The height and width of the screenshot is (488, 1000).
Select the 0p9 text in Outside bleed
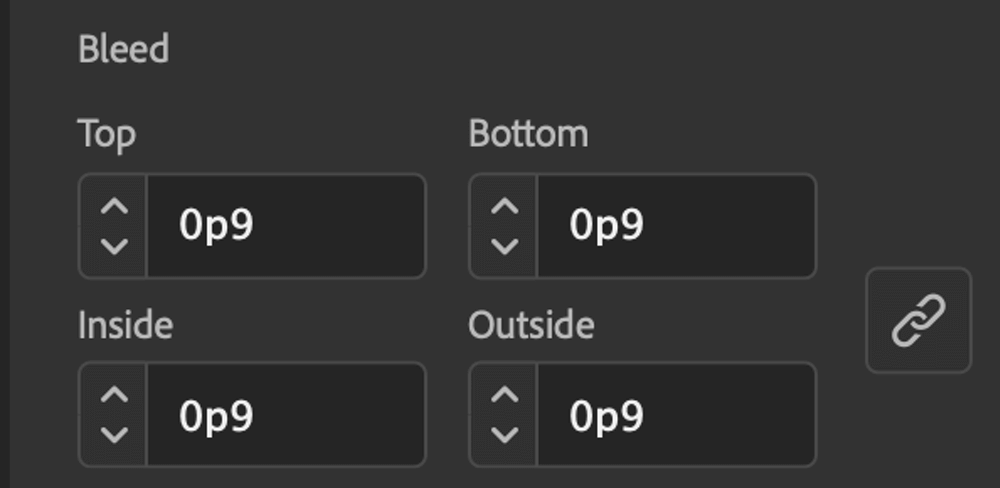click(x=607, y=417)
